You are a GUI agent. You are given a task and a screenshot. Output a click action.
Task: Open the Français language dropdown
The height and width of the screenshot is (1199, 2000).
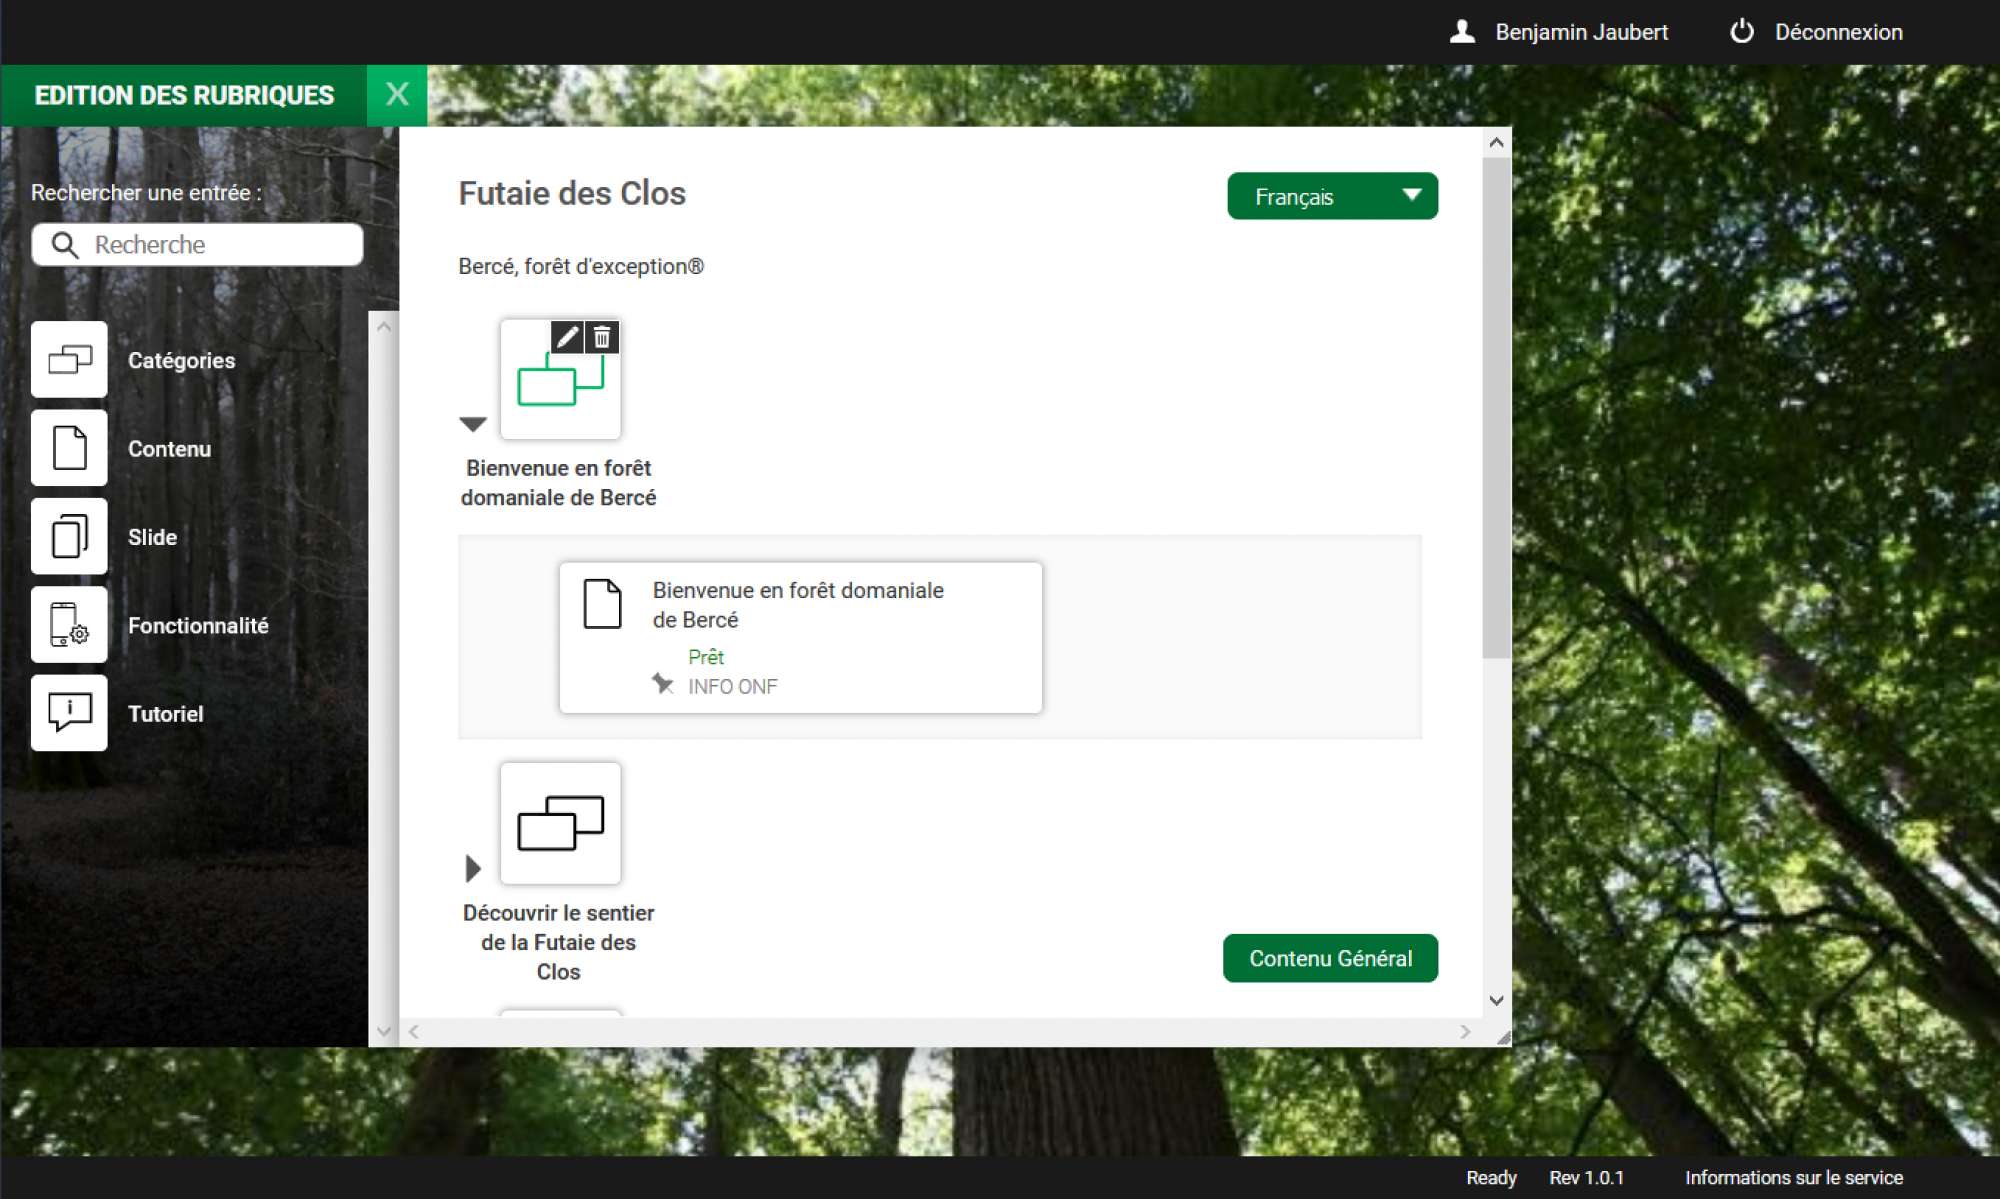[x=1332, y=196]
